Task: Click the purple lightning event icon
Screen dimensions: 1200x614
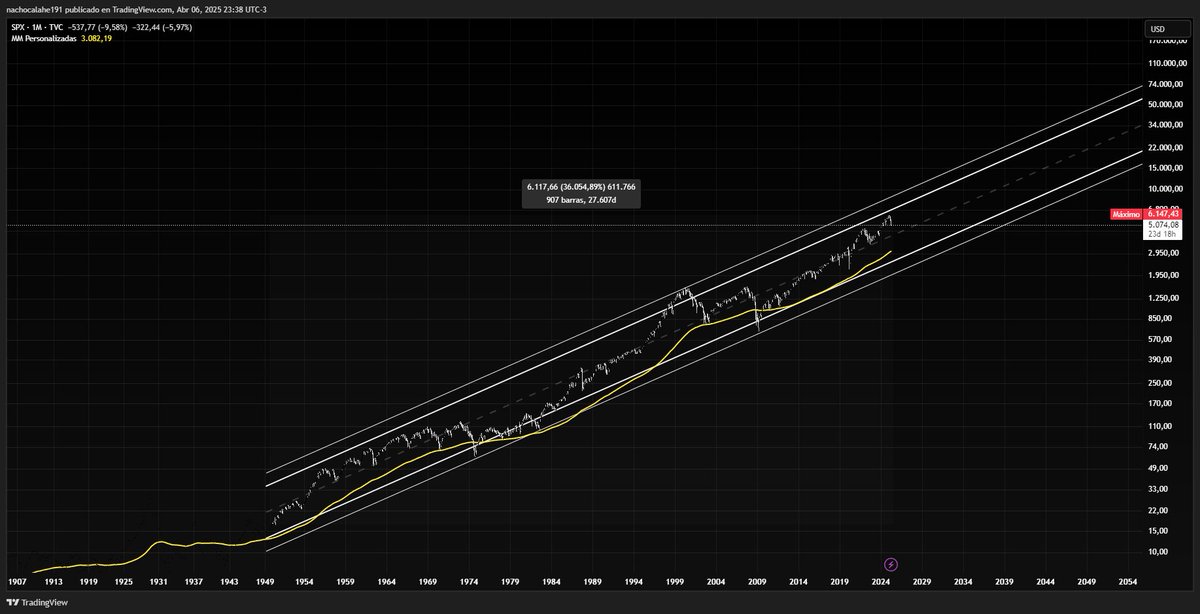Action: tap(891, 564)
